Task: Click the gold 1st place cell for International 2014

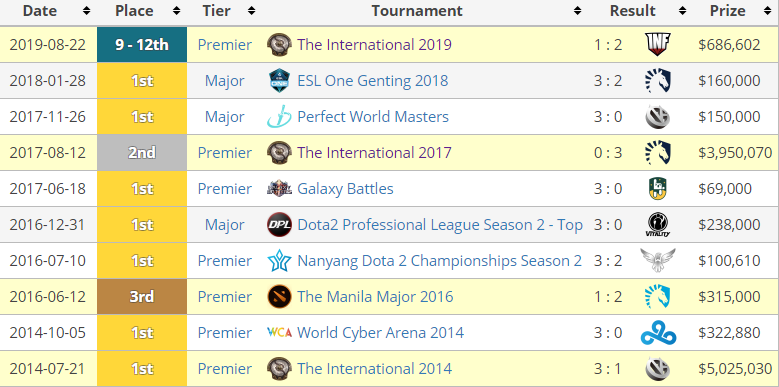Action: (142, 369)
